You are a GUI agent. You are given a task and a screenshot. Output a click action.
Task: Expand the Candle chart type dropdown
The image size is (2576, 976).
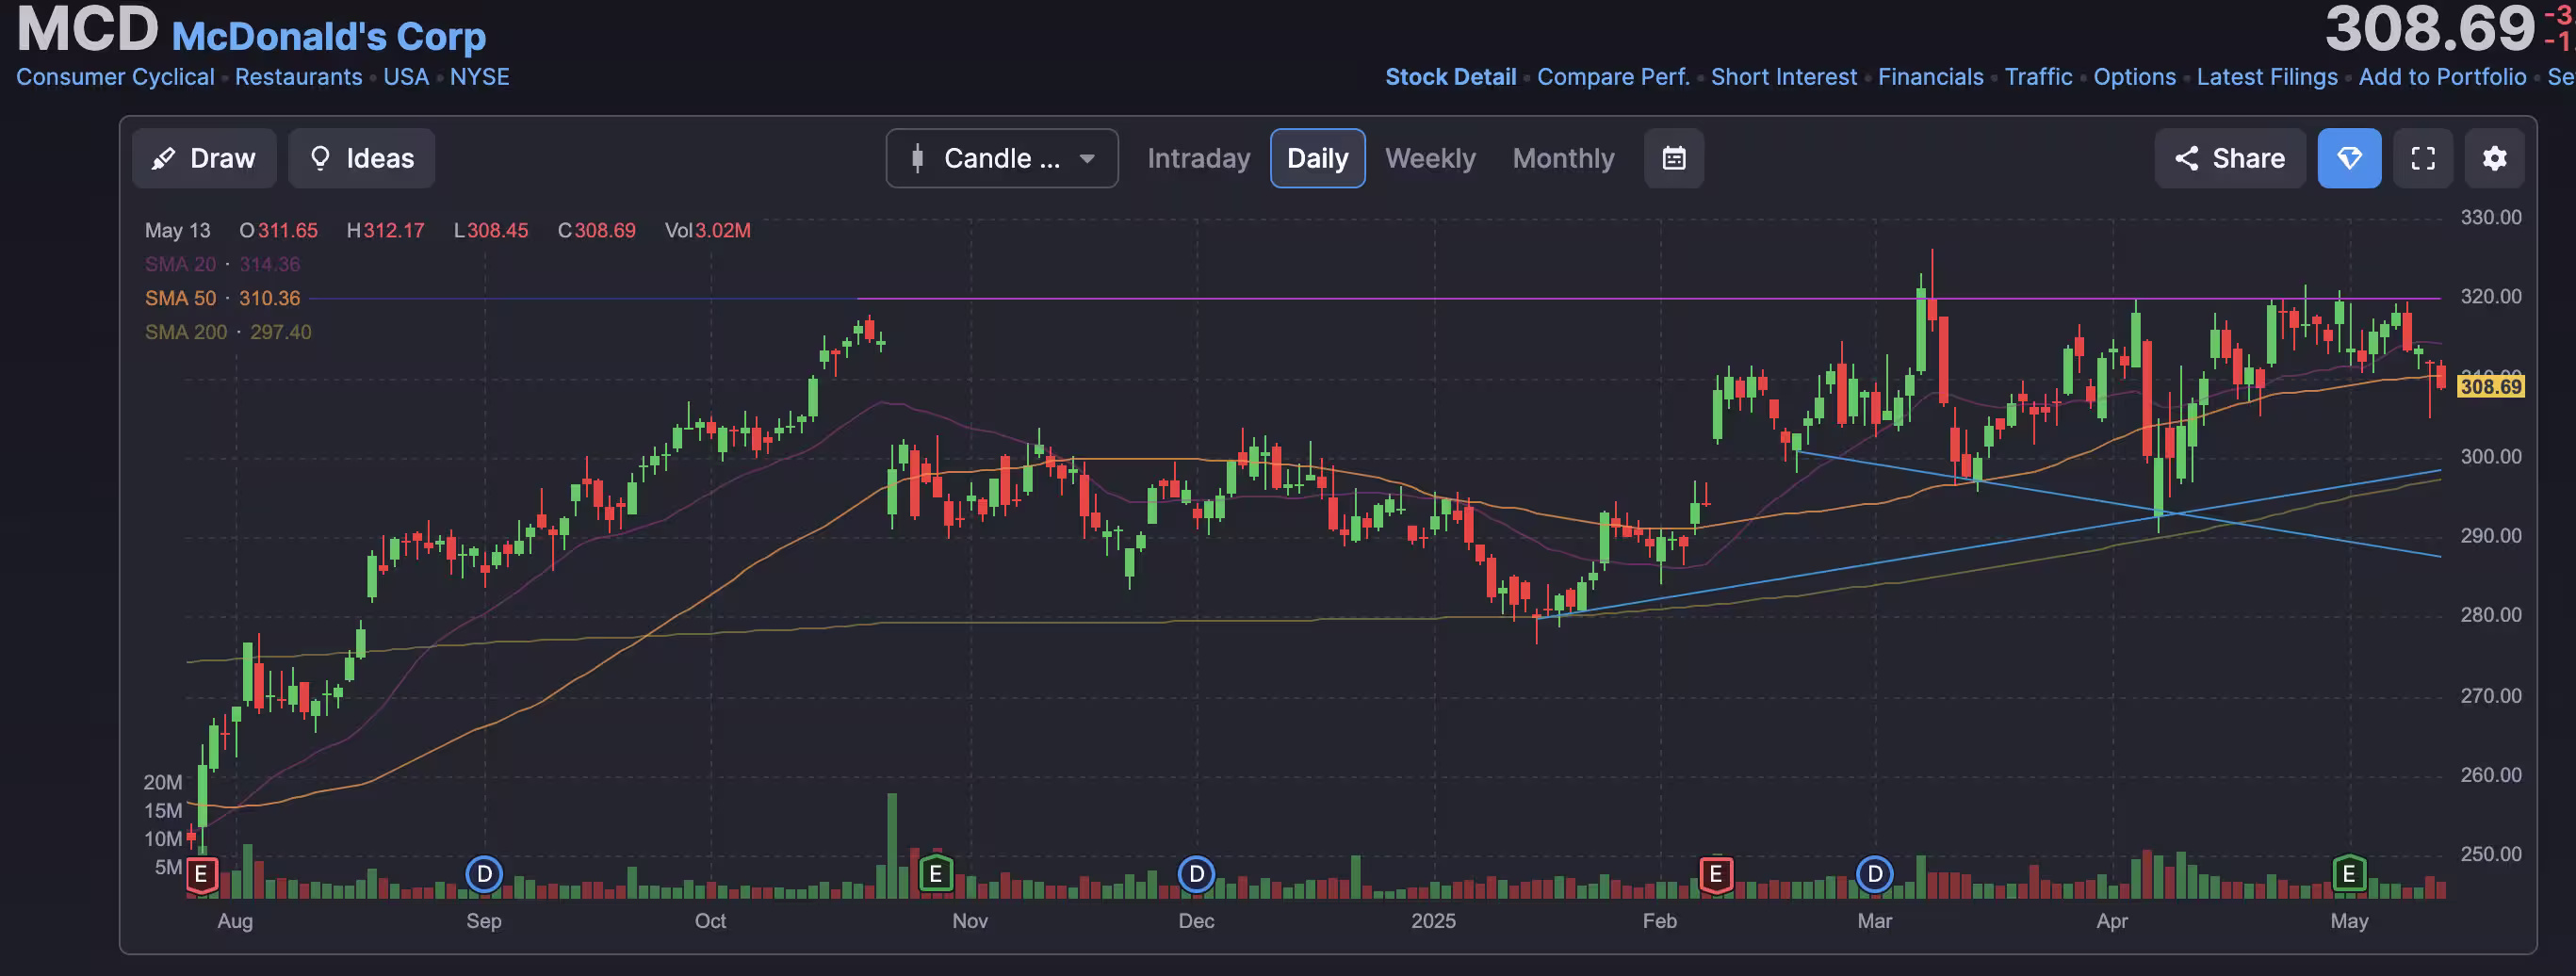(x=1002, y=158)
